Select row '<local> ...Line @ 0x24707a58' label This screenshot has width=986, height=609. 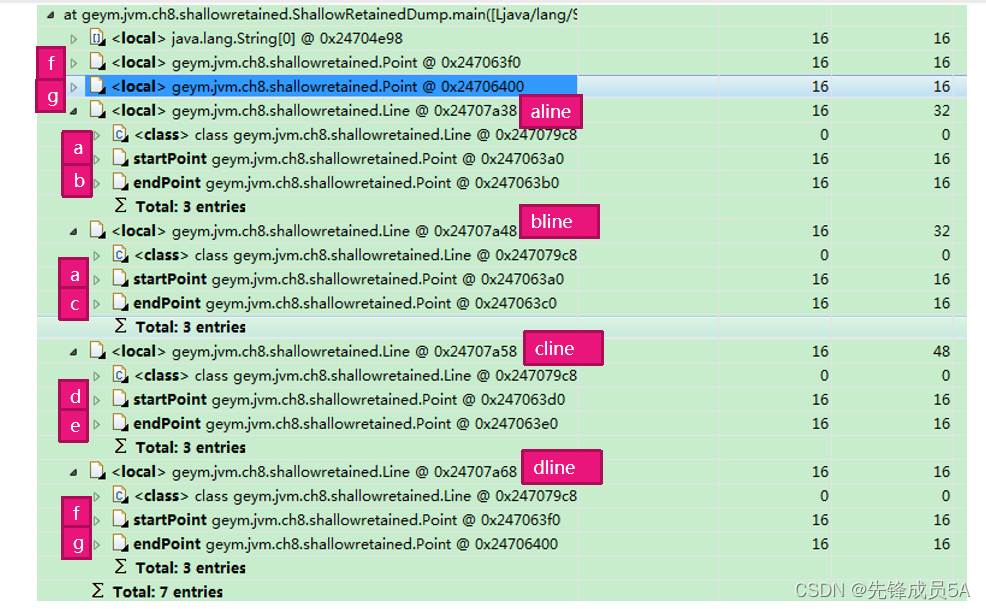point(314,351)
